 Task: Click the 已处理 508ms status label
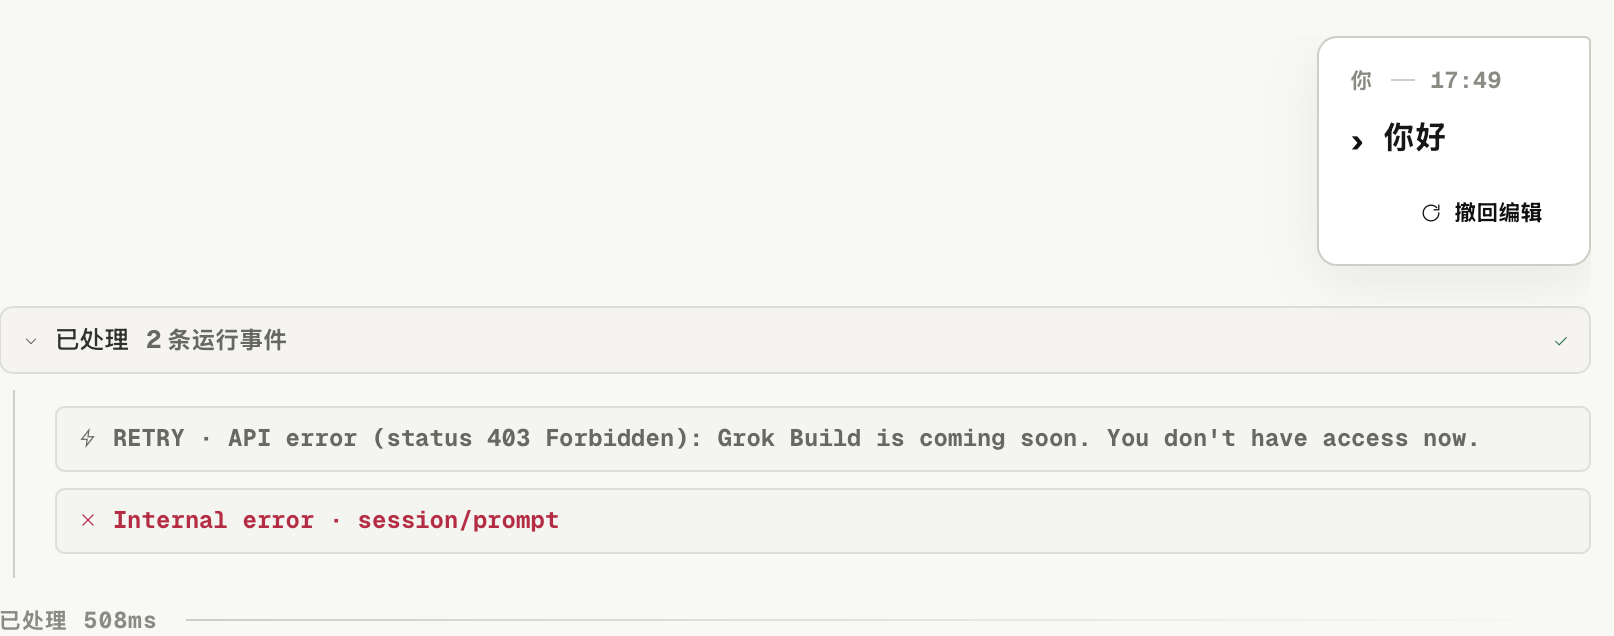click(78, 620)
